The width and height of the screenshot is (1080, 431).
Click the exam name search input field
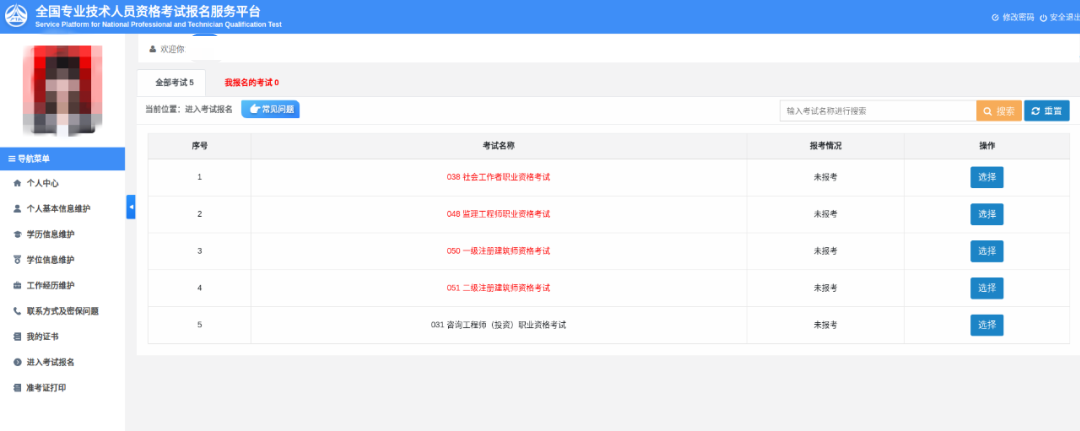[x=877, y=111]
